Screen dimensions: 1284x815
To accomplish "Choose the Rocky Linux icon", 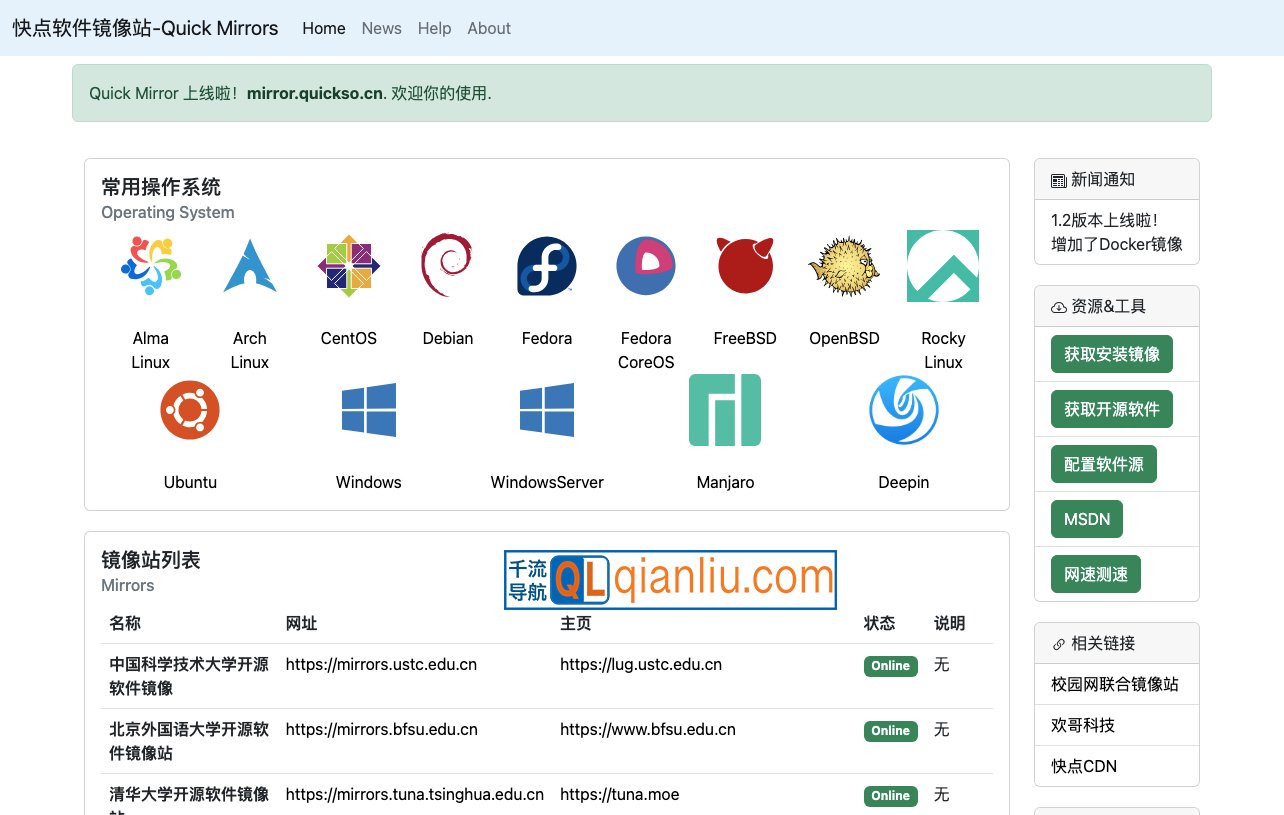I will 943,266.
